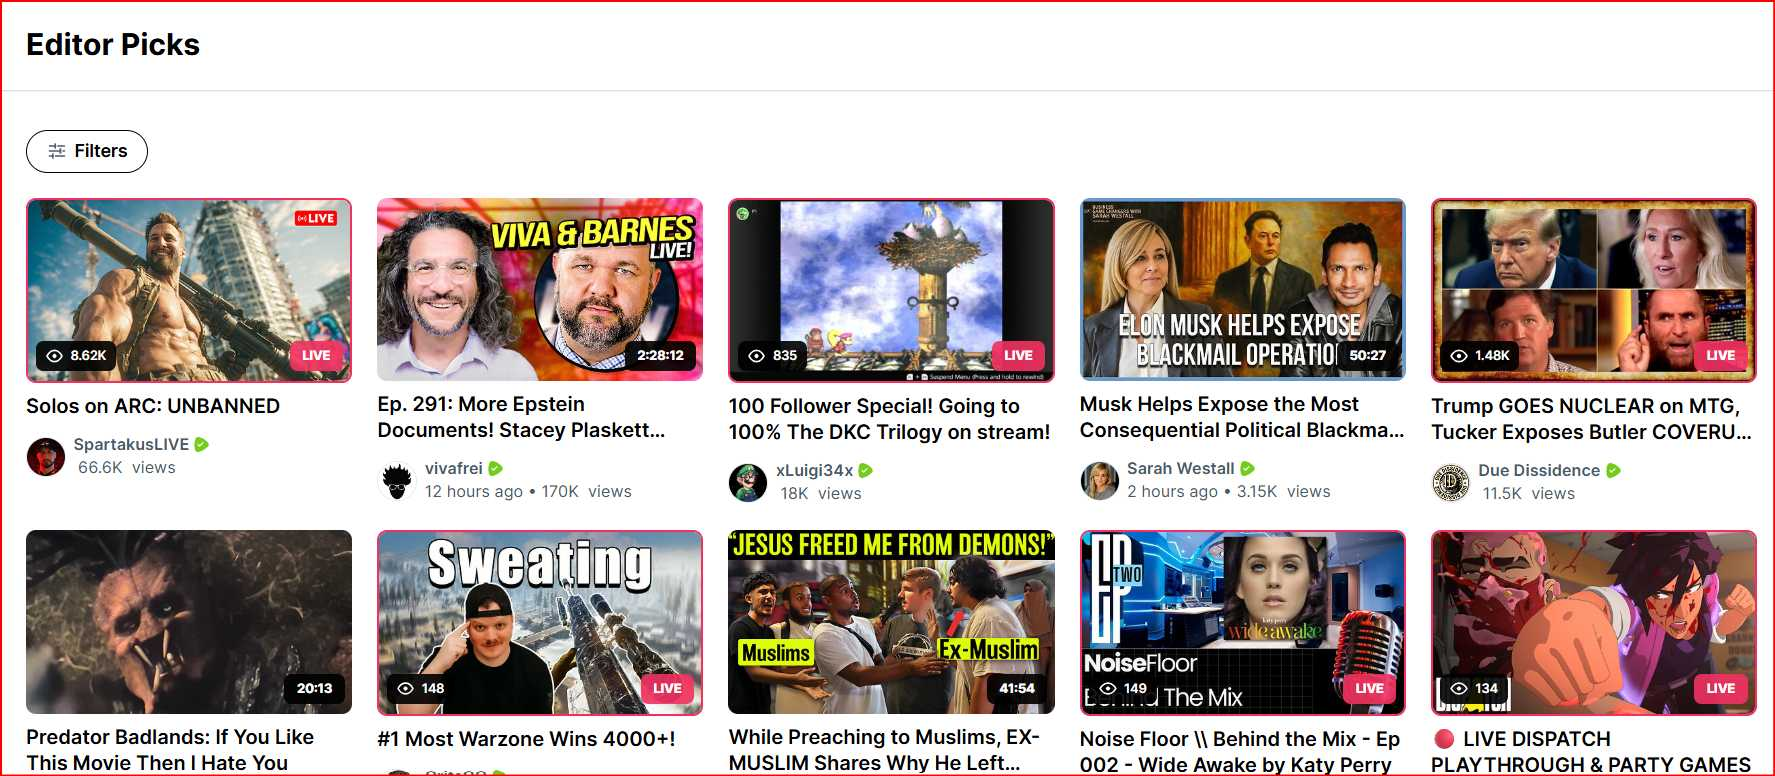Click xLuigi34x channel avatar
1775x776 pixels.
pyautogui.click(x=748, y=482)
